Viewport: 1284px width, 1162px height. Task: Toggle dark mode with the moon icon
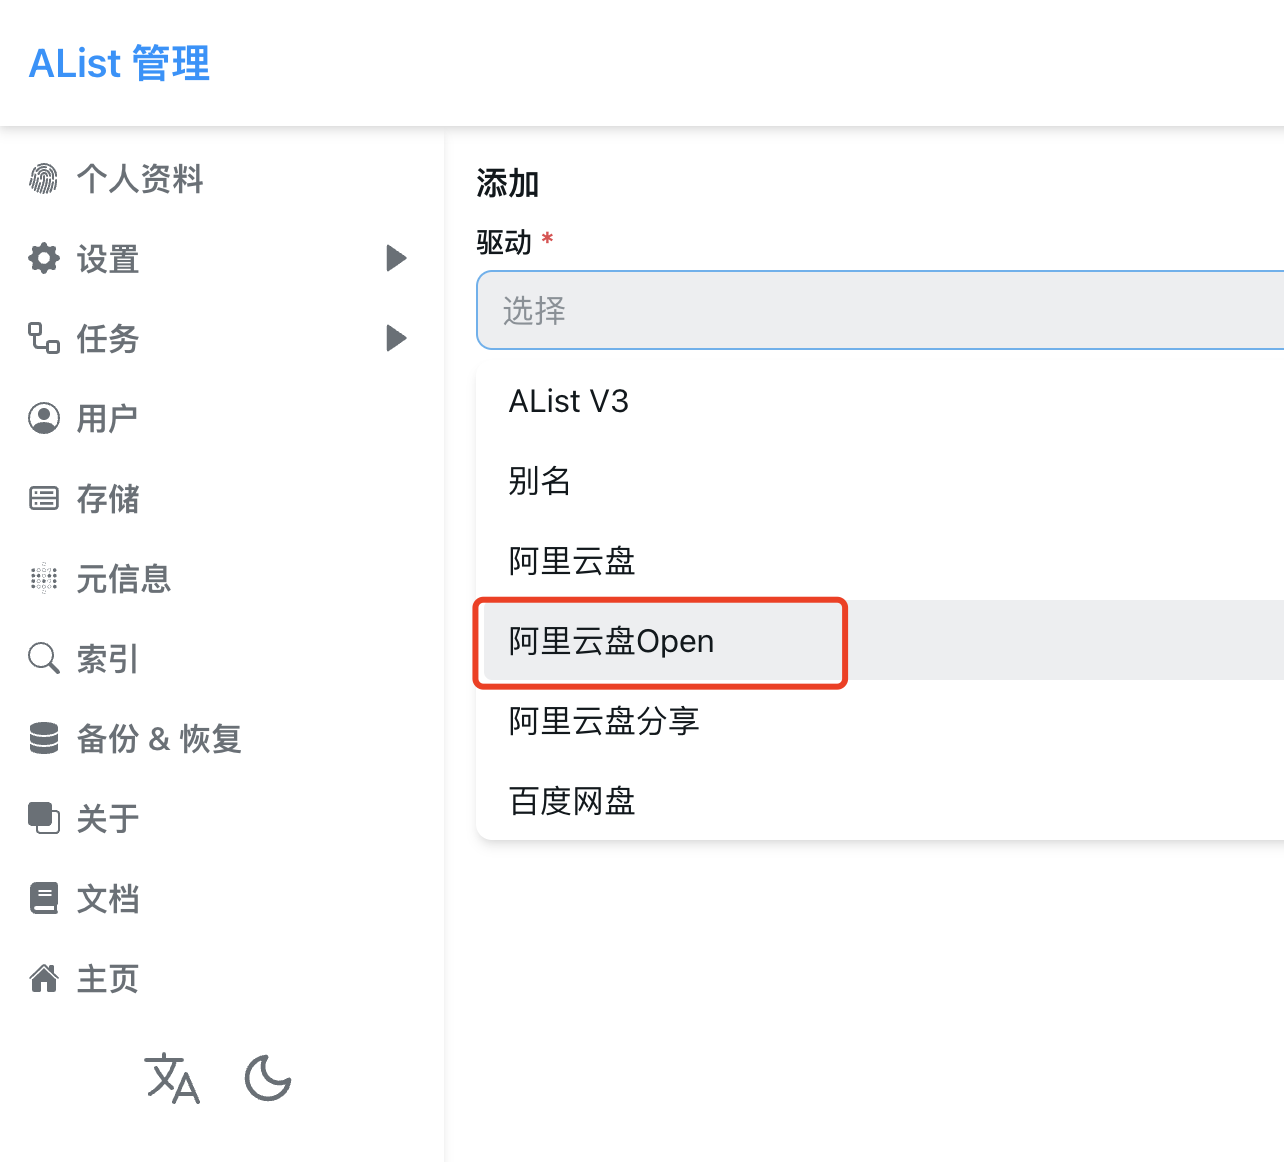[x=267, y=1079]
